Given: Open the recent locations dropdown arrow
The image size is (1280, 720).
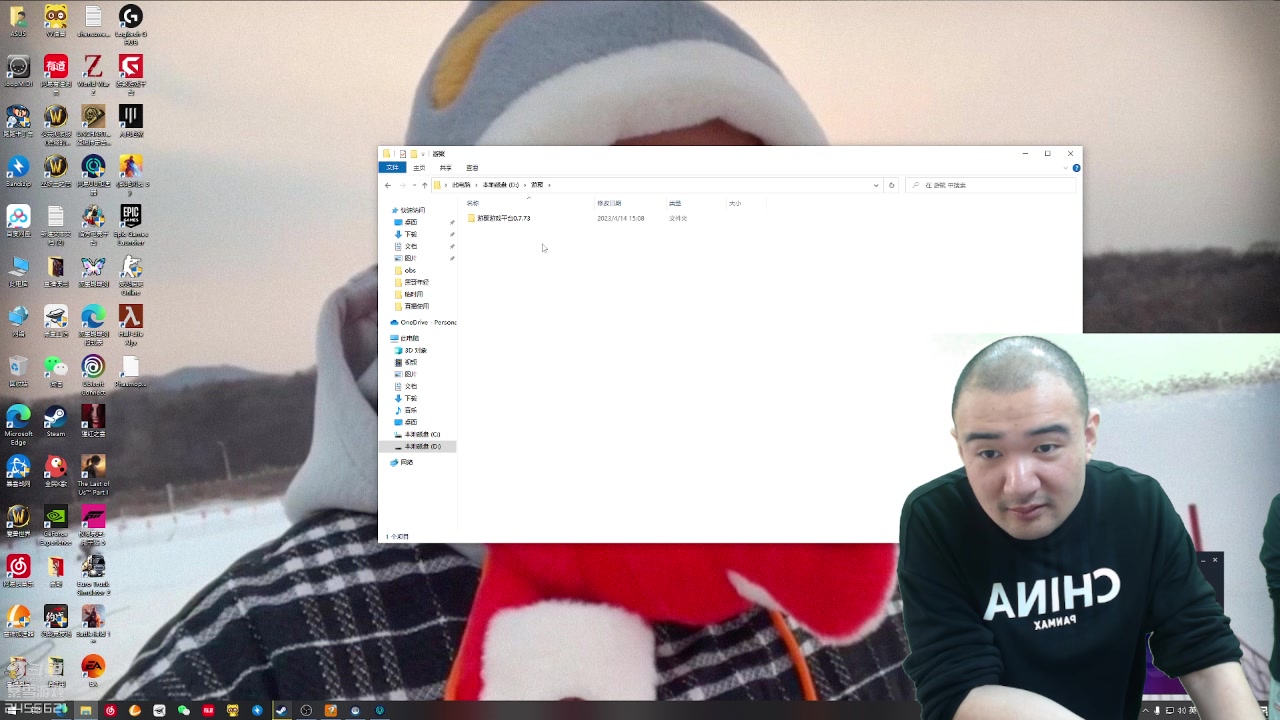Looking at the screenshot, I should [413, 185].
